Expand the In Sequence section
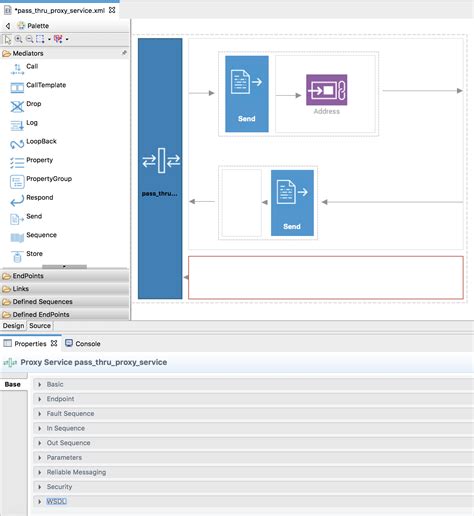The image size is (474, 516). pyautogui.click(x=253, y=428)
